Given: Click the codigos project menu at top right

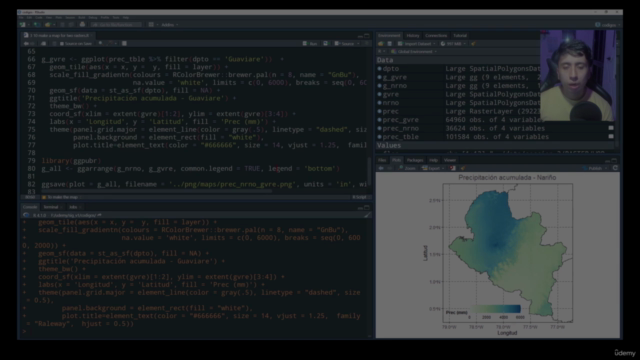Looking at the screenshot, I should pyautogui.click(x=607, y=25).
